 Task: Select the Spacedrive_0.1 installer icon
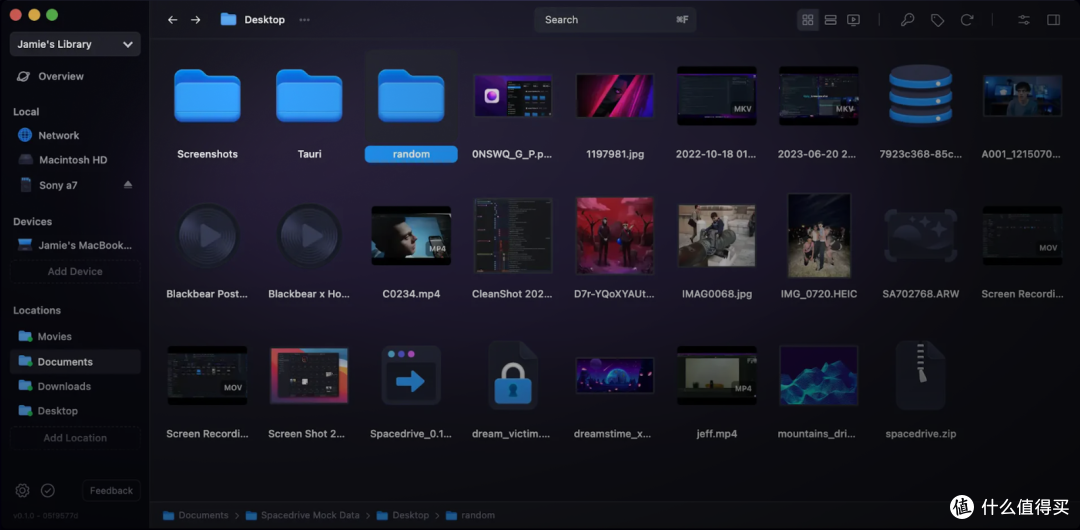411,375
